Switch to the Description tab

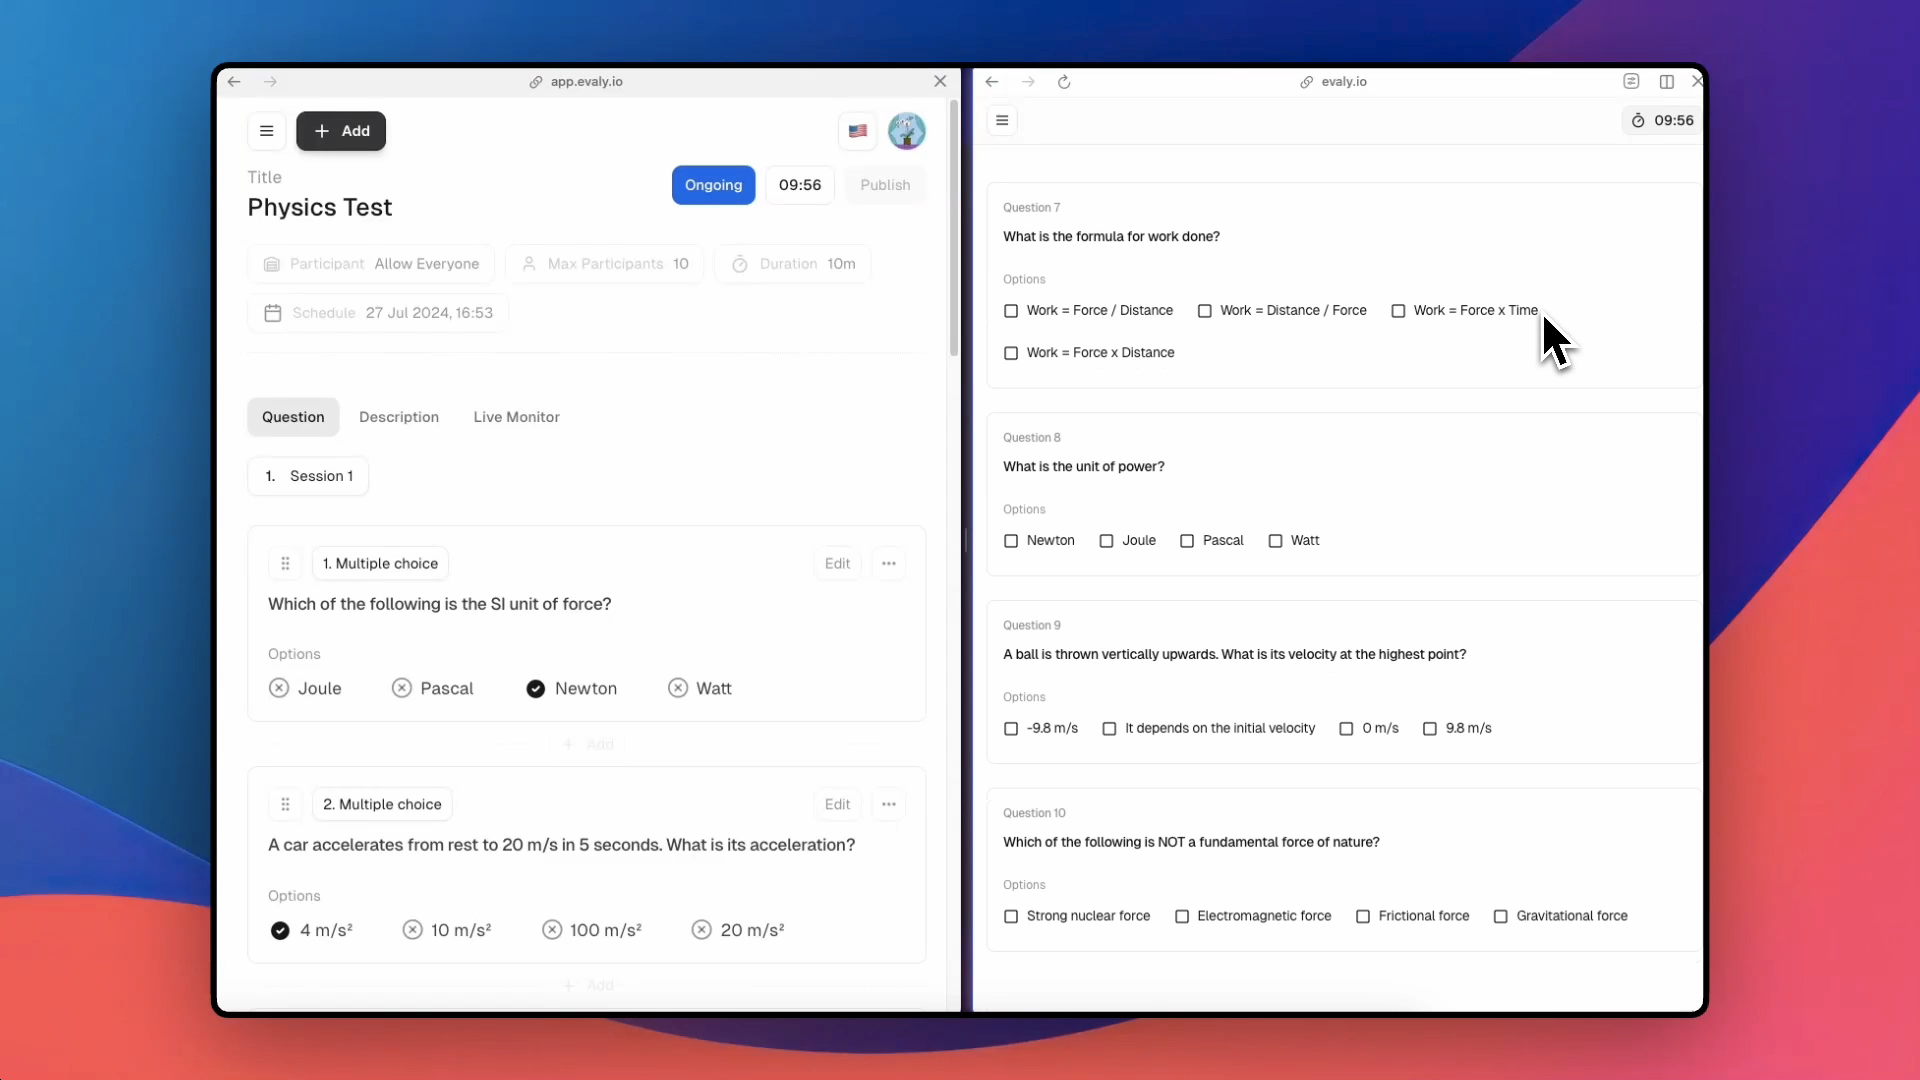click(399, 417)
